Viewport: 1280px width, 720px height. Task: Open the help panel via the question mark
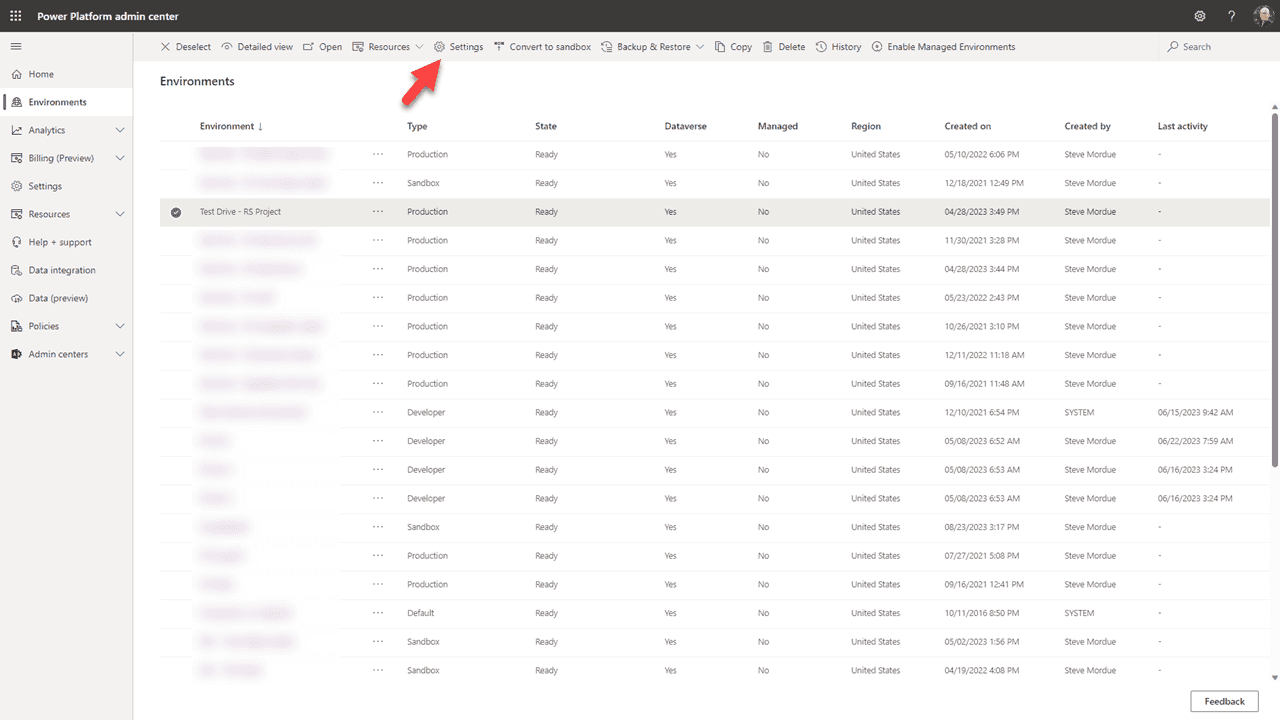(1231, 15)
